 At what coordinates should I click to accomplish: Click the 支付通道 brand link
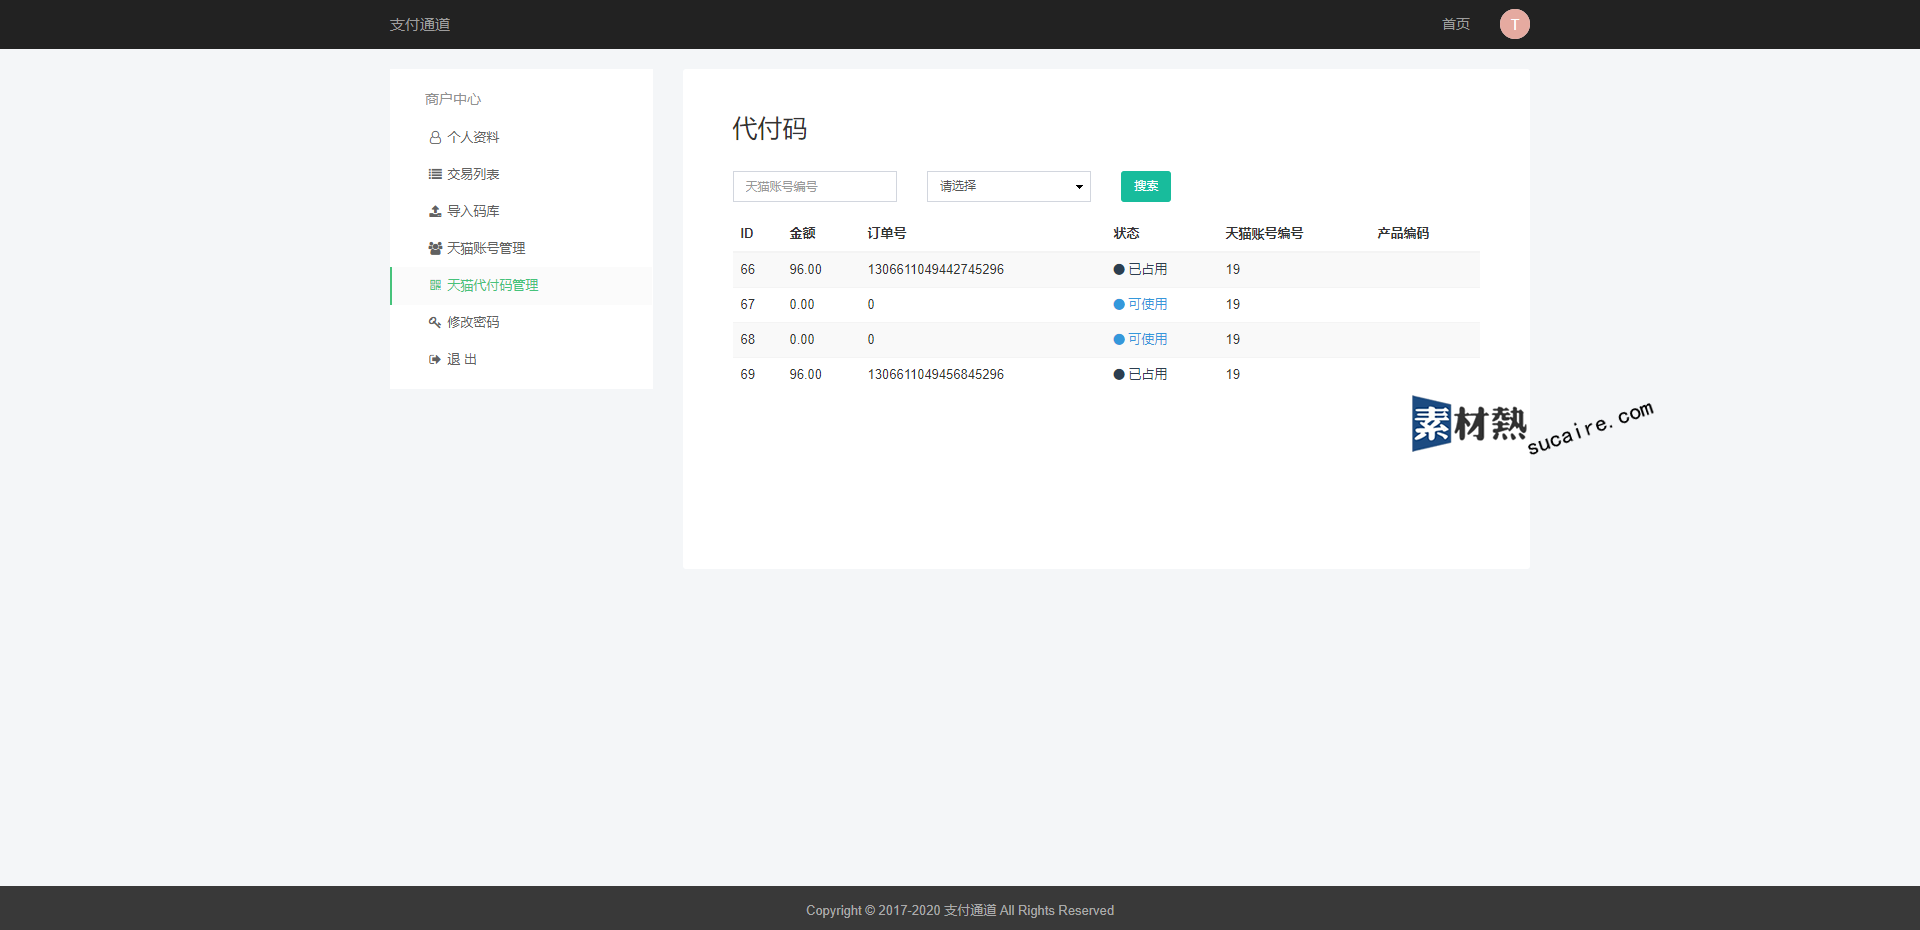click(x=420, y=24)
